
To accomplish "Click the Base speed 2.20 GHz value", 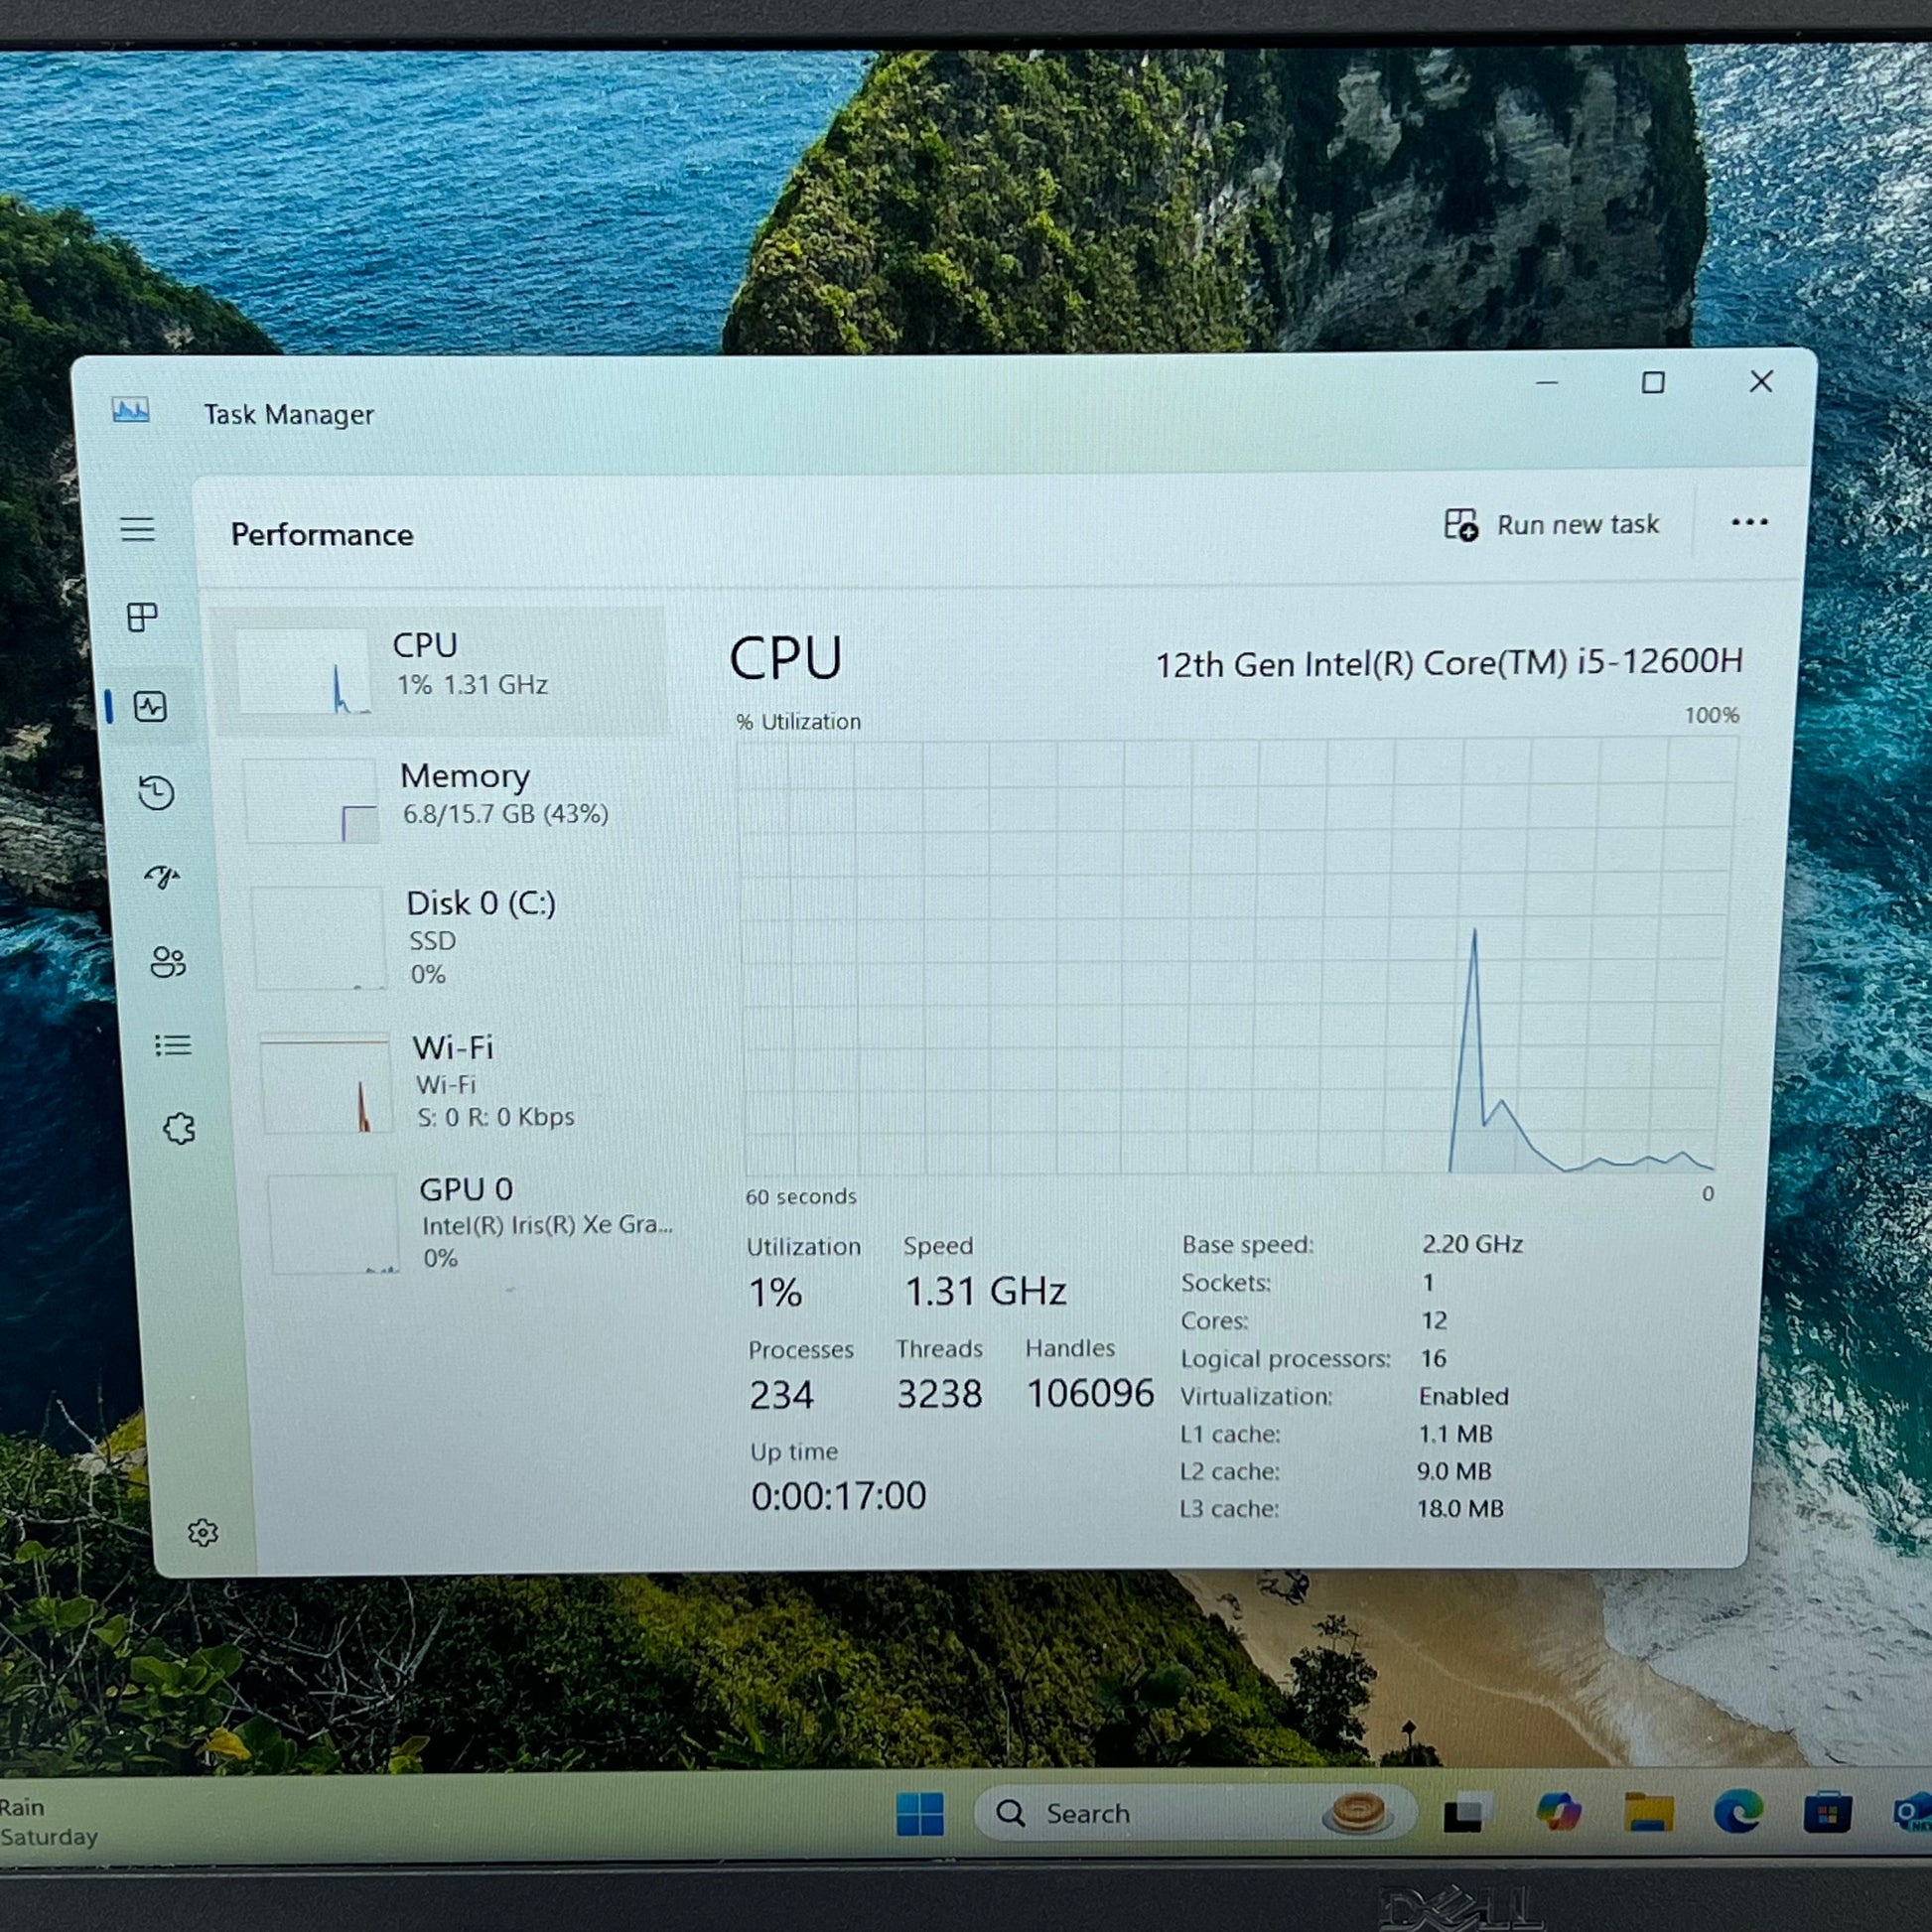I will click(1472, 1244).
